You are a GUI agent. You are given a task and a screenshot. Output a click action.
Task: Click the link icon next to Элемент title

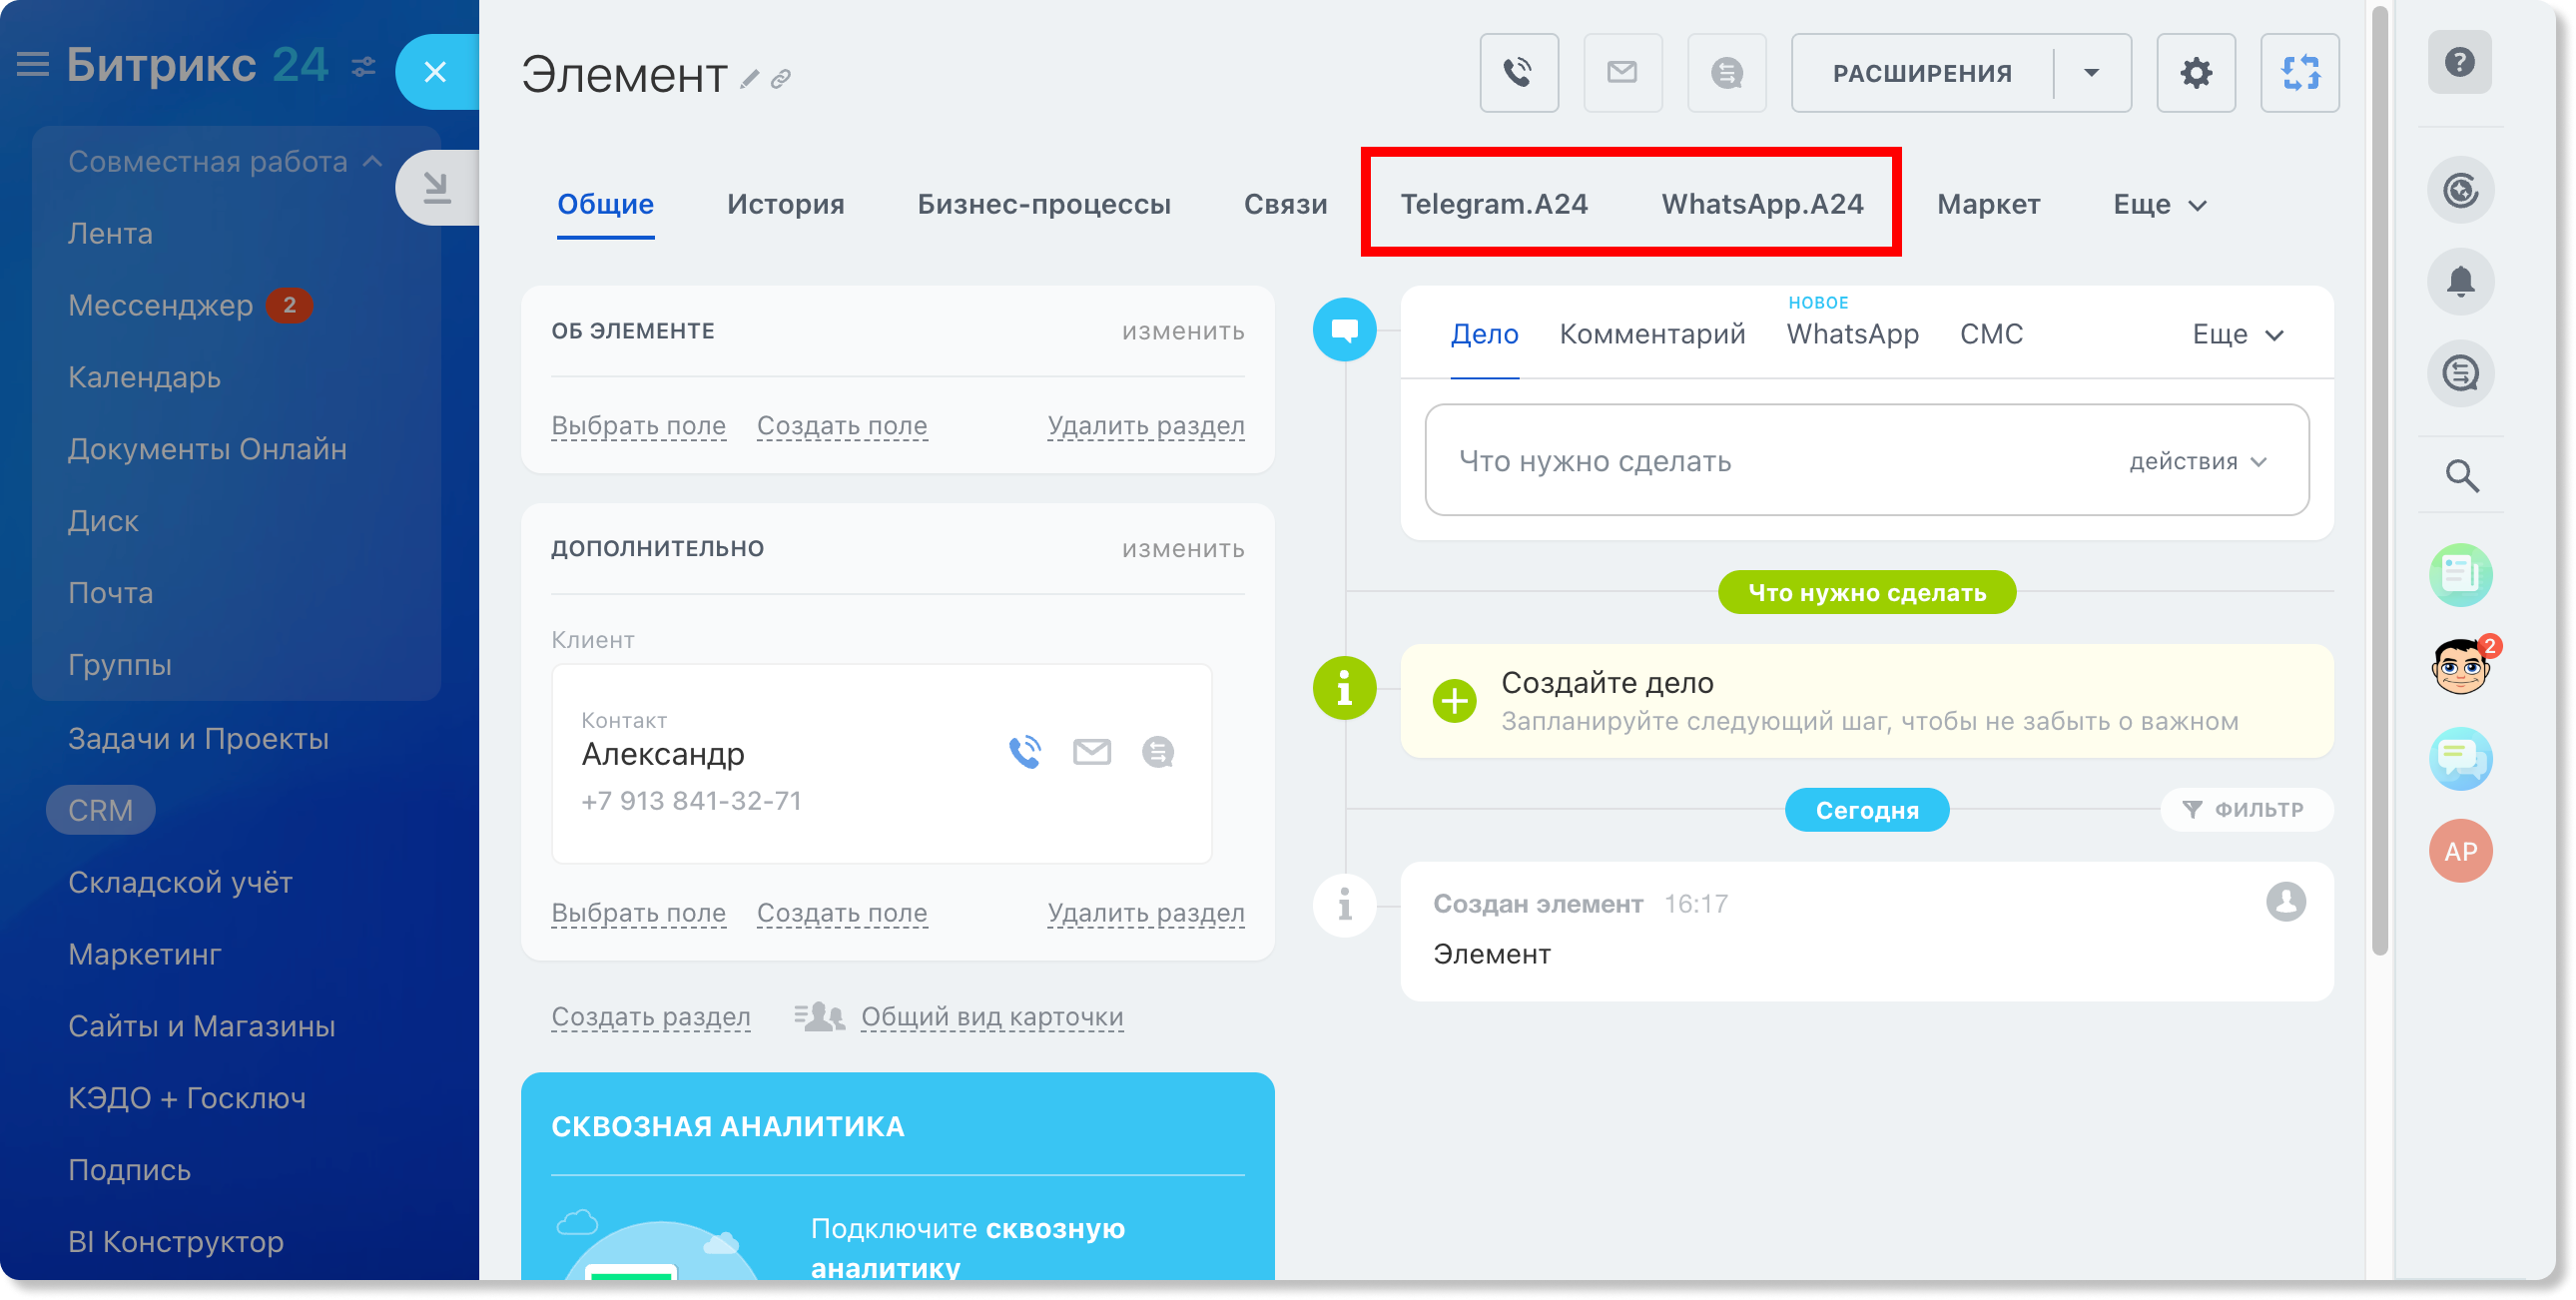781,79
